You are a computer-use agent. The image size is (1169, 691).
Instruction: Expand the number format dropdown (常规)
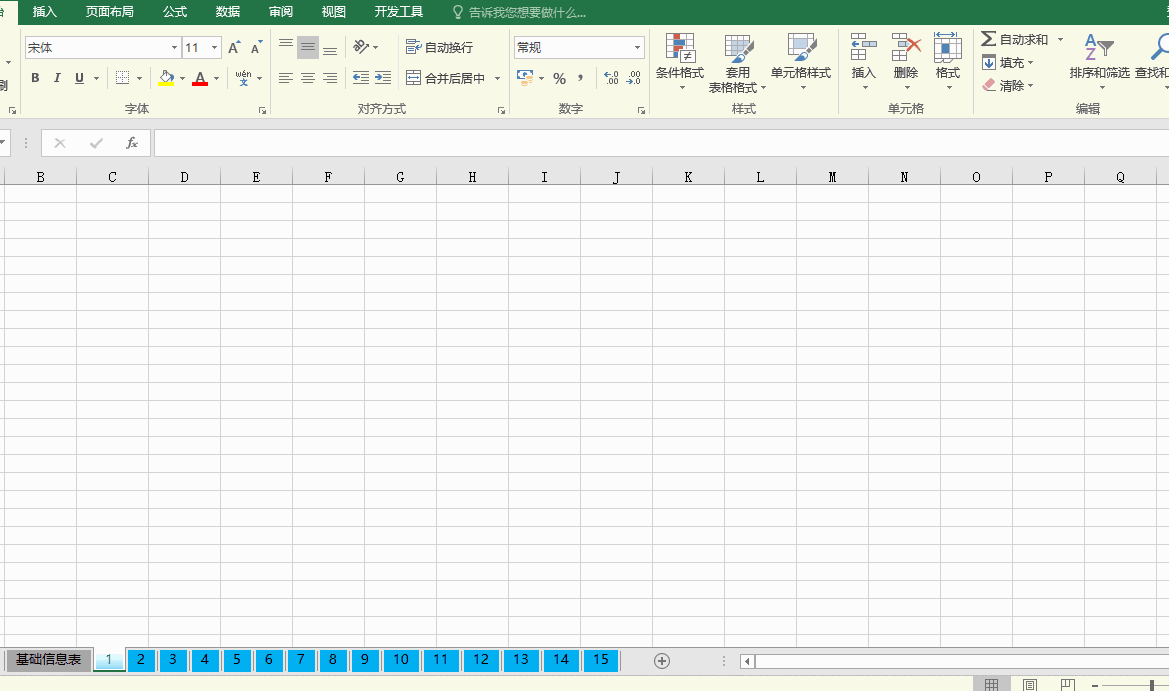click(637, 47)
